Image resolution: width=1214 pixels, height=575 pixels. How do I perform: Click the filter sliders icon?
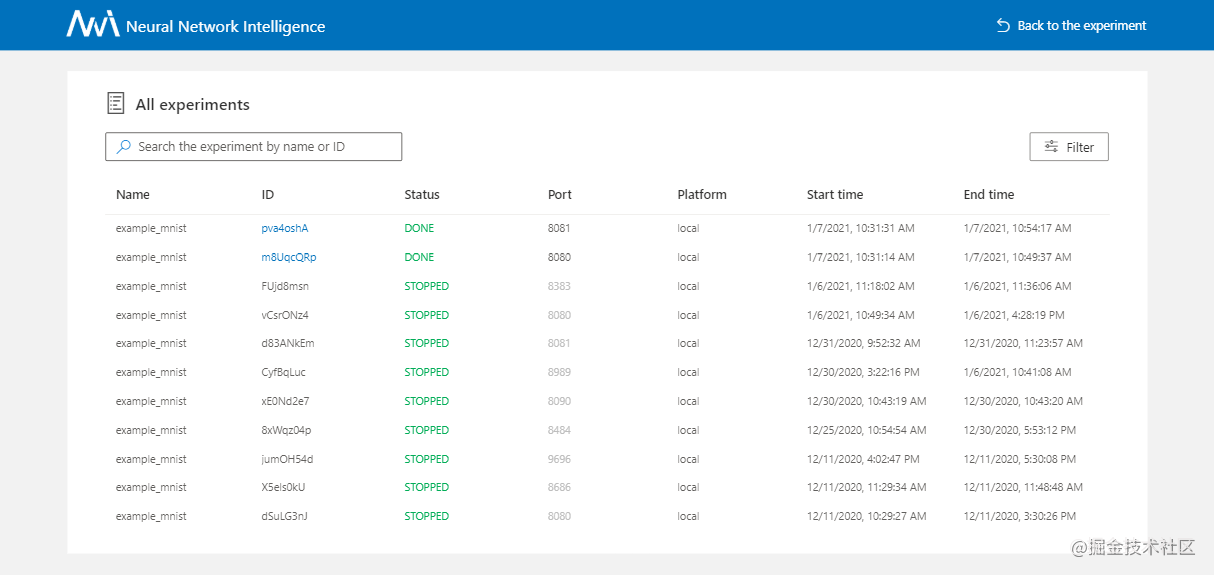[1051, 146]
